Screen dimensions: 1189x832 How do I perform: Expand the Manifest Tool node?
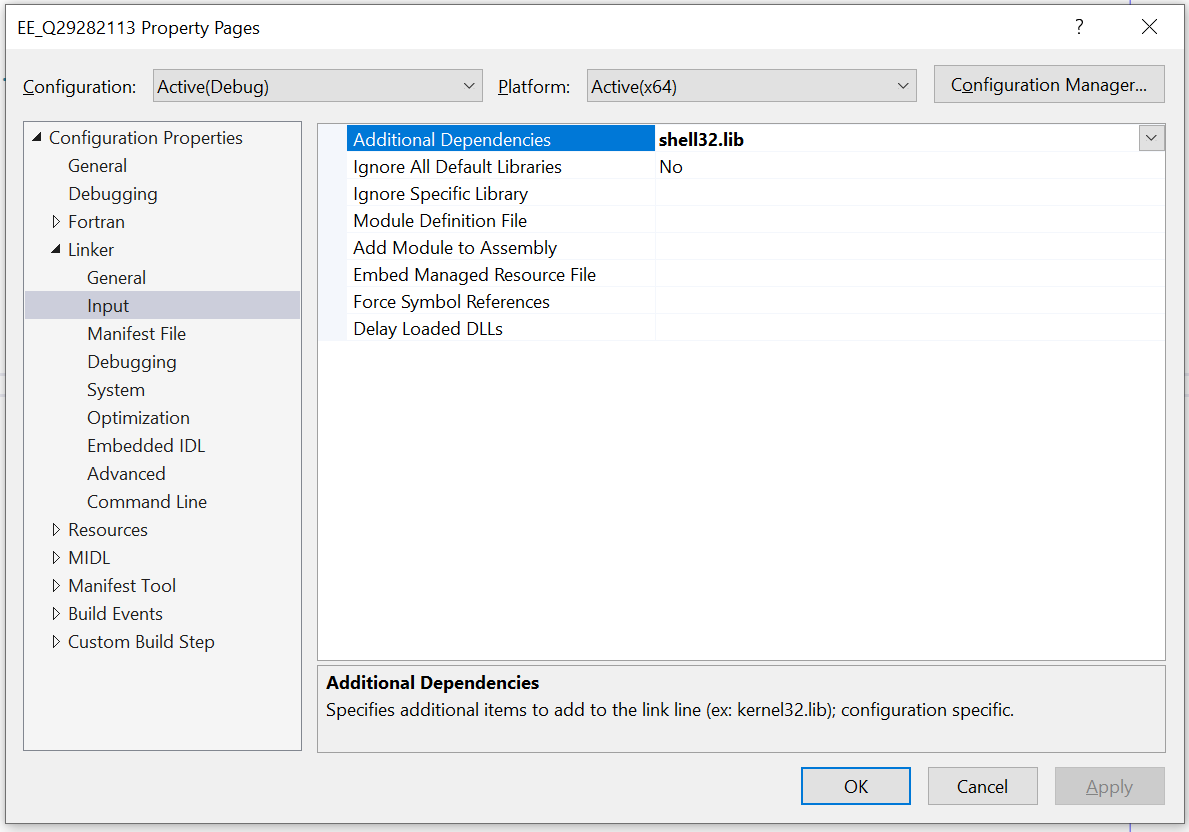point(55,586)
